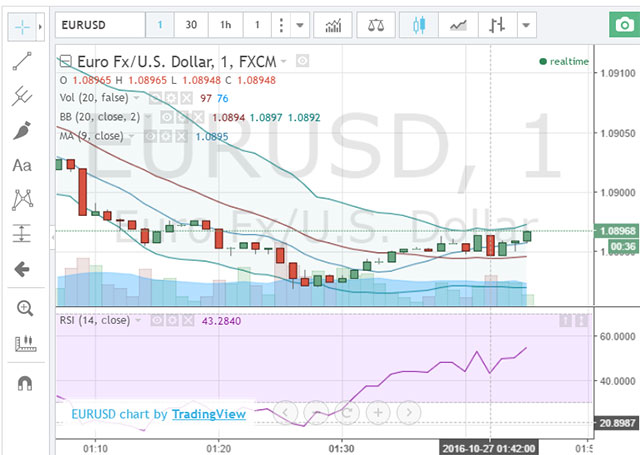Open BB (20, close, 2) indicator dropdown

pos(148,117)
